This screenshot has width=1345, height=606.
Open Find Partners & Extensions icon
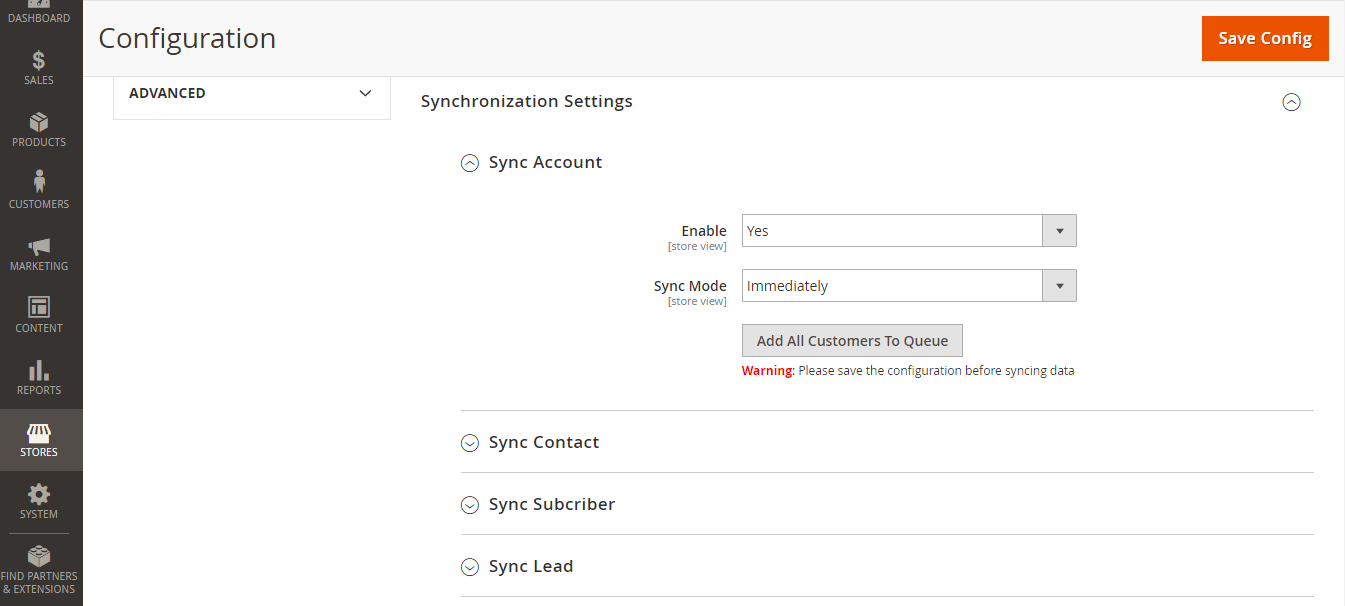pyautogui.click(x=39, y=557)
